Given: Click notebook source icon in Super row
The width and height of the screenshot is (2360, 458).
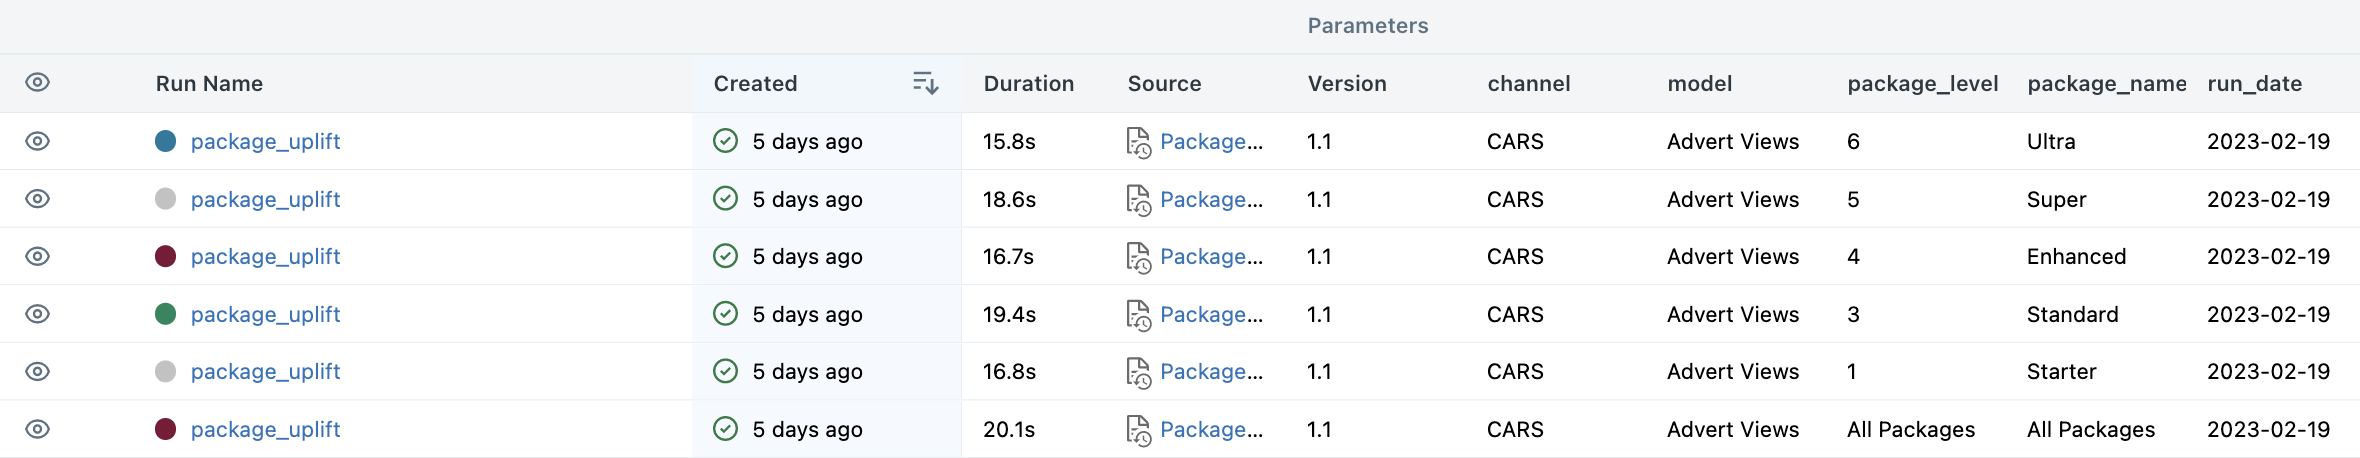Looking at the screenshot, I should click(1139, 200).
